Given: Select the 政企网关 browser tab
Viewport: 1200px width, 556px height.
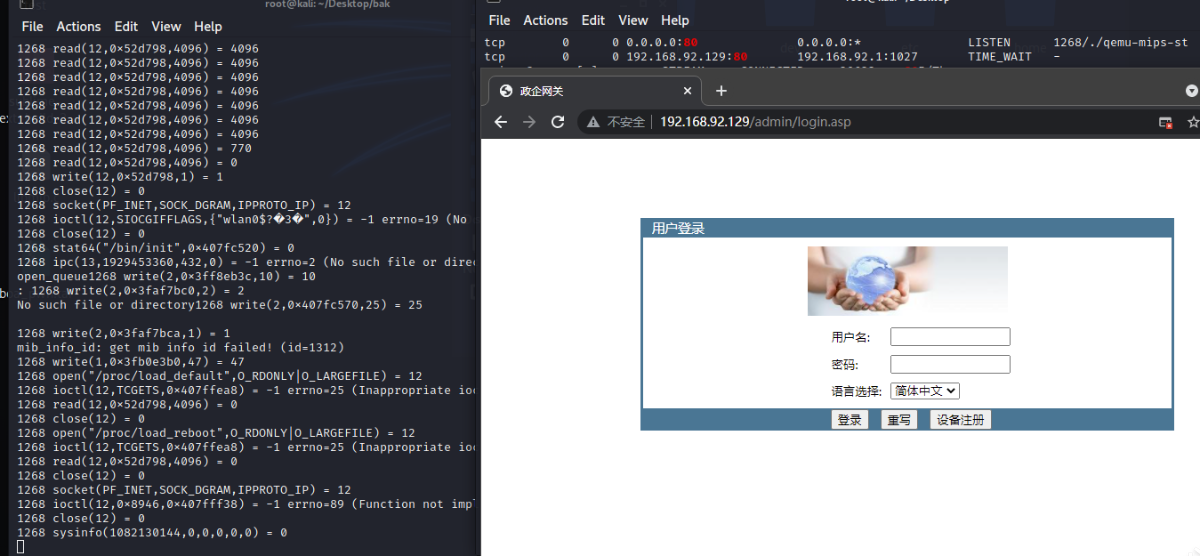Looking at the screenshot, I should (x=595, y=91).
